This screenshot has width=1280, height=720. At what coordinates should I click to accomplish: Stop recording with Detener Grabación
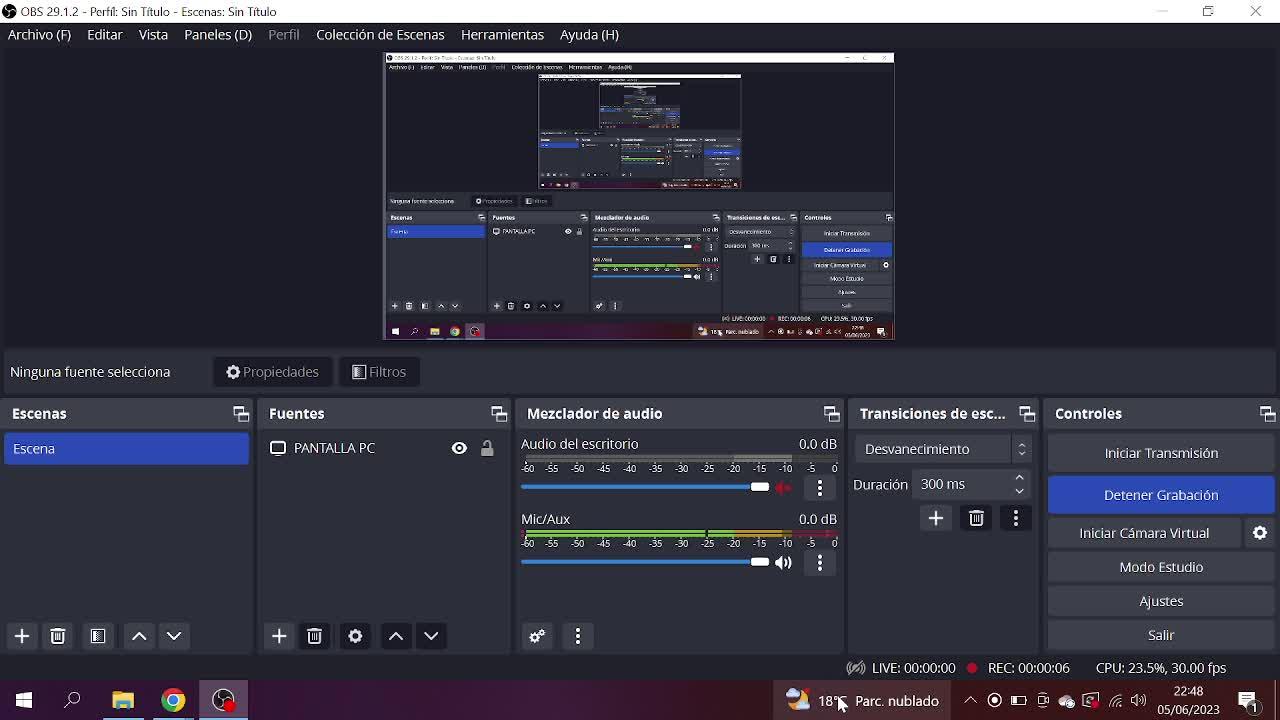point(1161,495)
